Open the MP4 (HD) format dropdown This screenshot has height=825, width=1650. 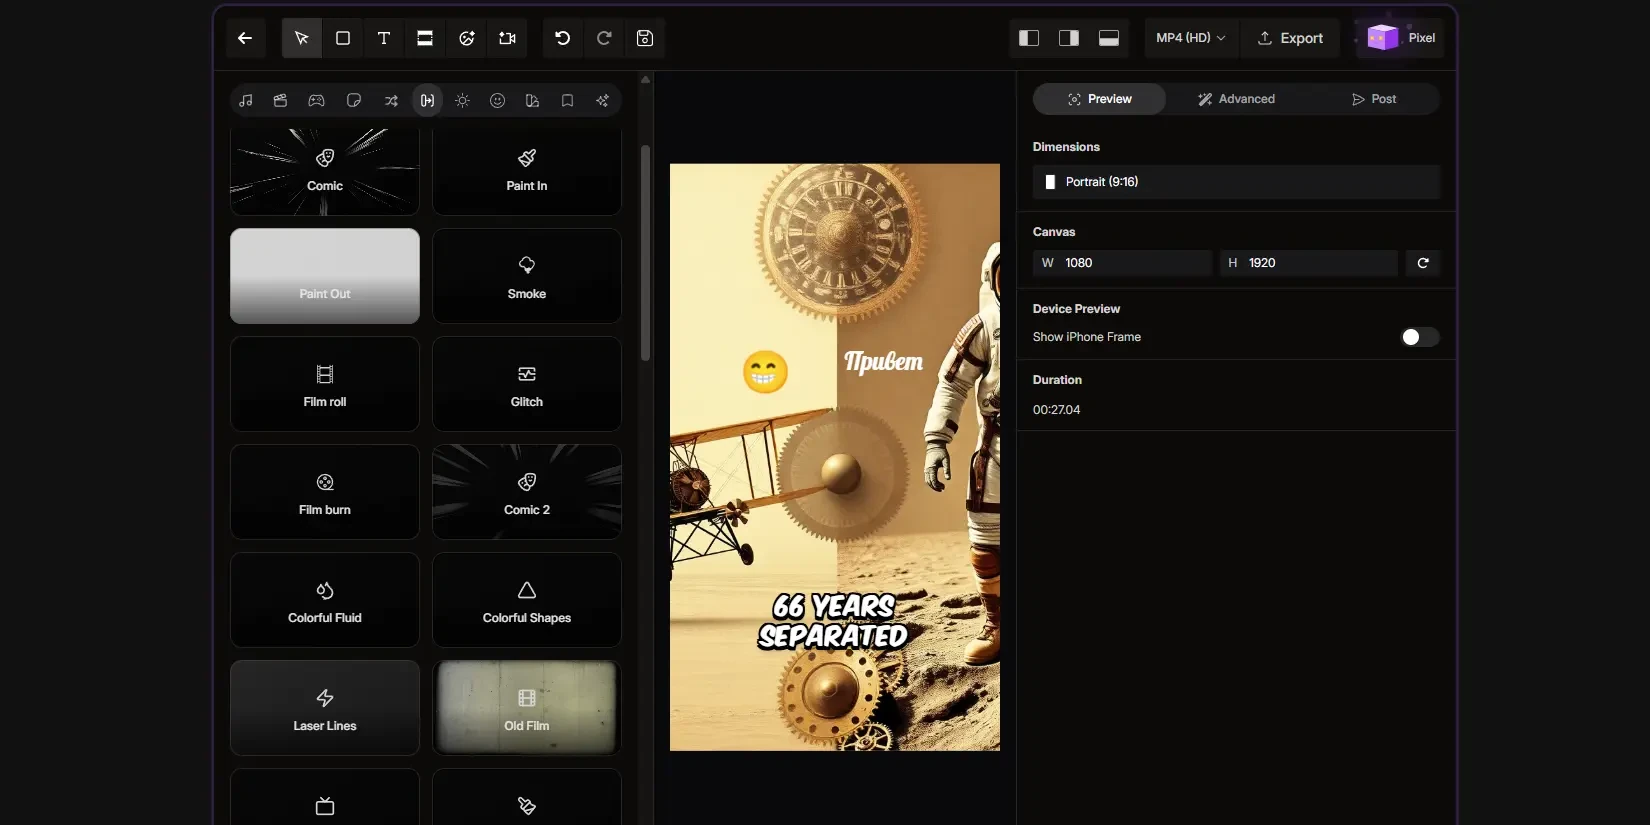coord(1190,38)
